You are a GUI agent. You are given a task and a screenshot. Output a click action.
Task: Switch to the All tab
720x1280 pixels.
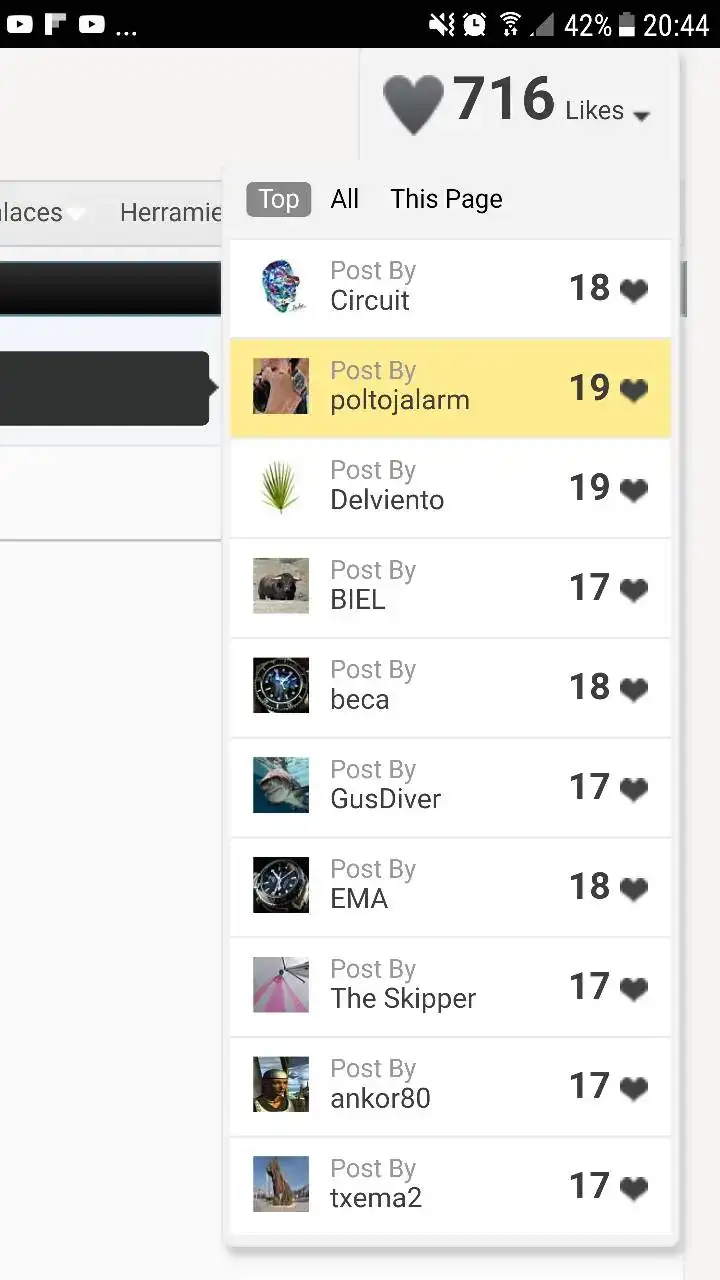(345, 199)
